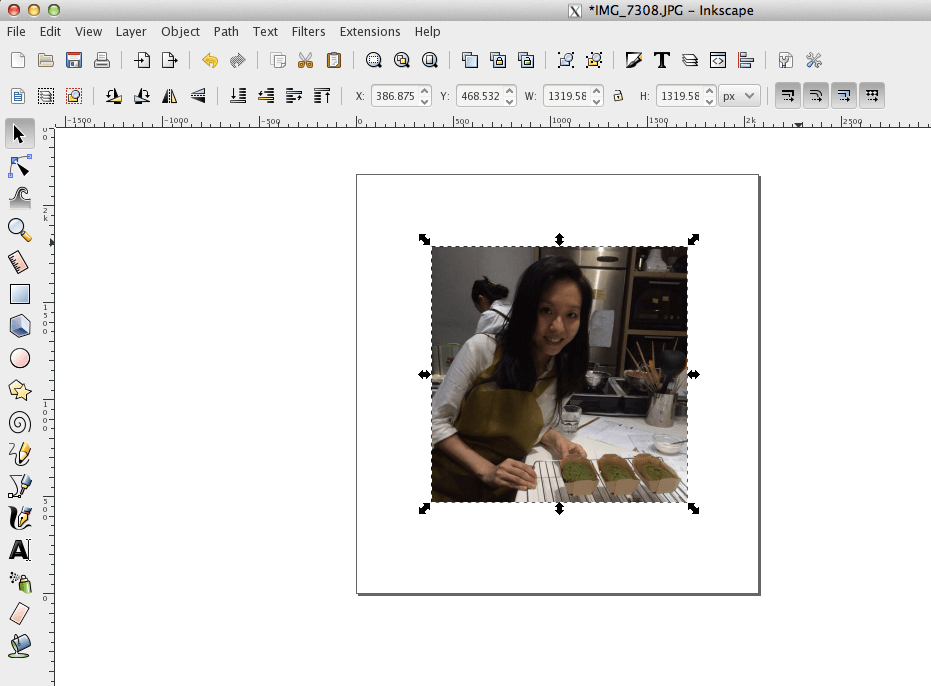931x686 pixels.
Task: Select the Ellipse circle tool
Action: (20, 358)
